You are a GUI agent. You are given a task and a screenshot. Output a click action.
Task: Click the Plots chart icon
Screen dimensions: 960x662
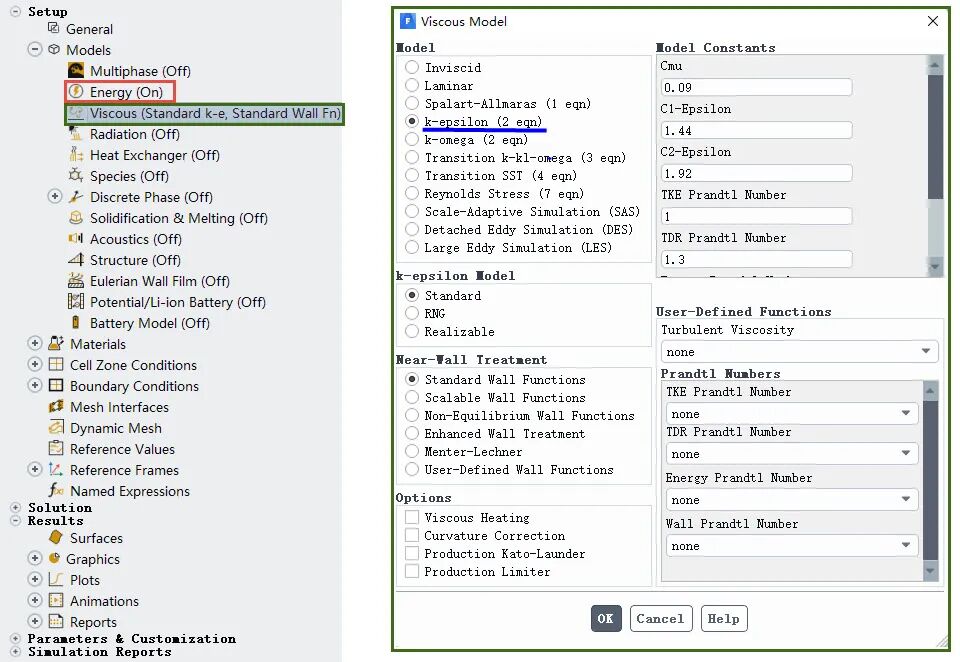pyautogui.click(x=56, y=579)
